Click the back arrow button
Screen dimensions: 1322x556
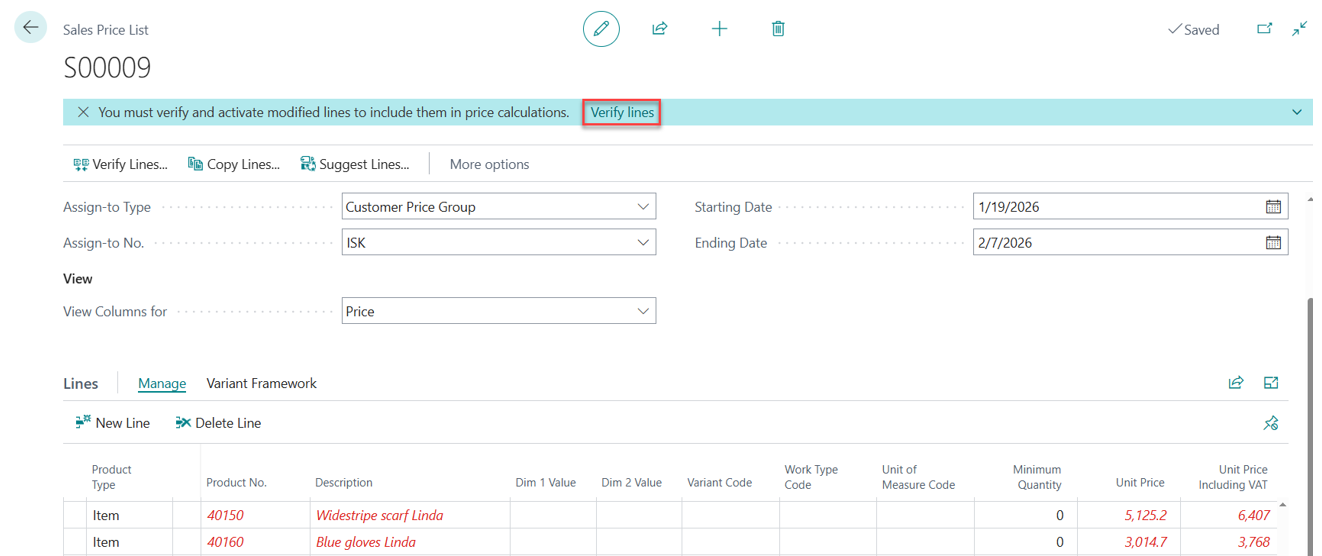click(30, 28)
